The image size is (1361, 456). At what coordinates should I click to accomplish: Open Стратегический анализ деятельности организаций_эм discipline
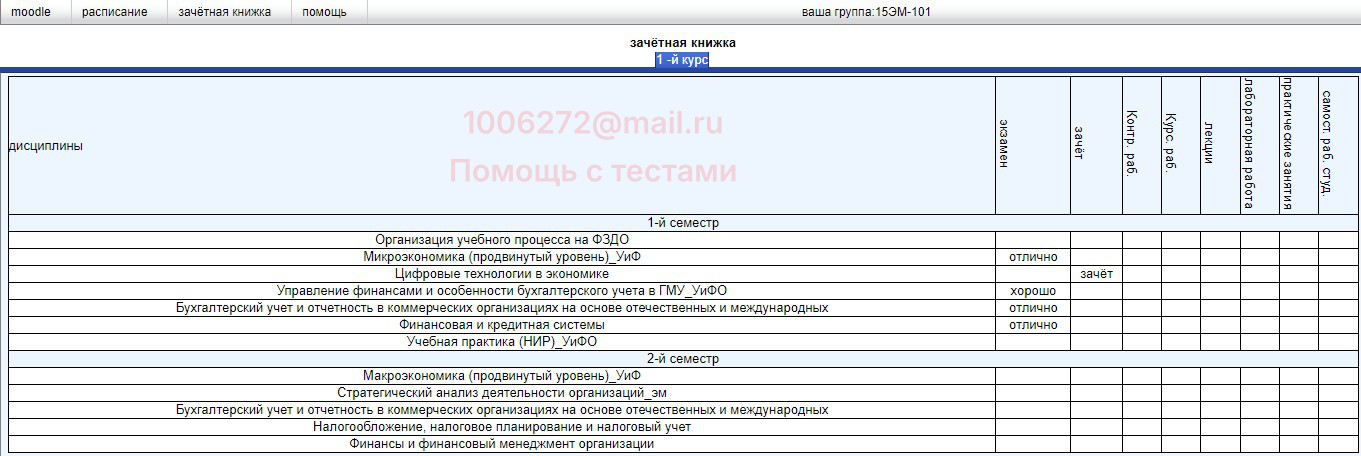click(x=502, y=393)
